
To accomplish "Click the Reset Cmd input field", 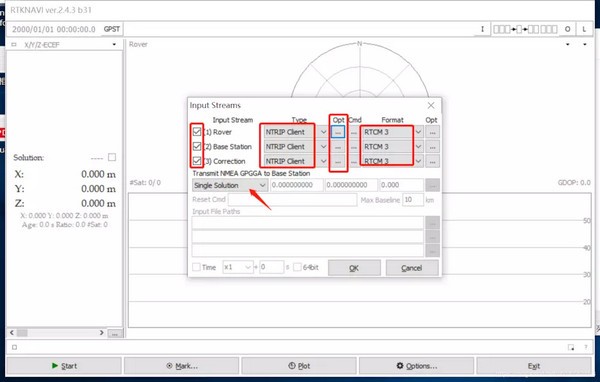I will (292, 200).
